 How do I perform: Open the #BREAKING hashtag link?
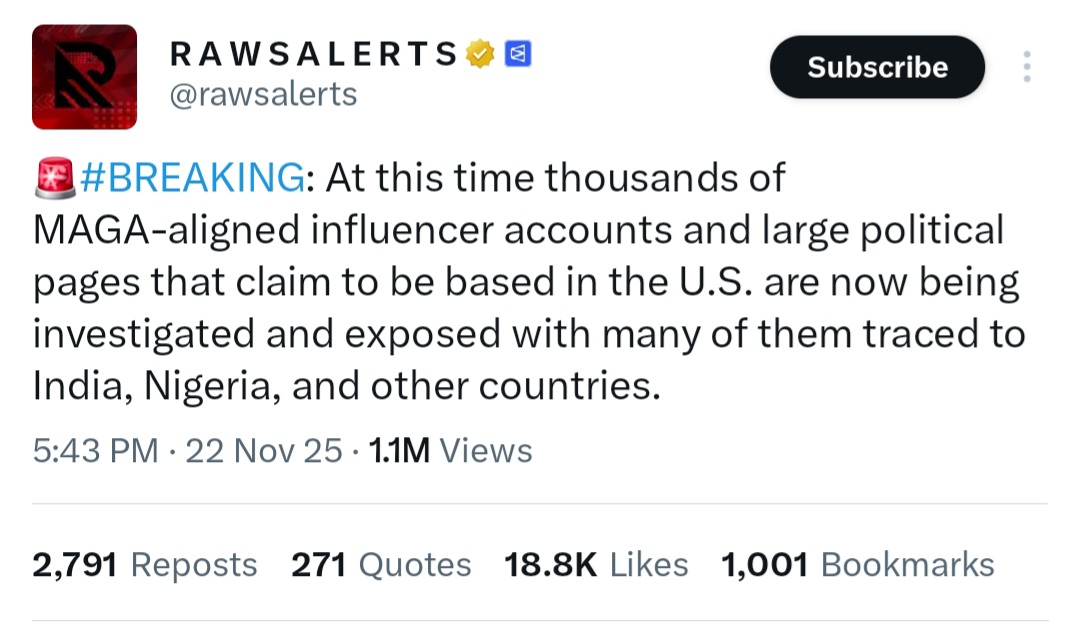190,178
